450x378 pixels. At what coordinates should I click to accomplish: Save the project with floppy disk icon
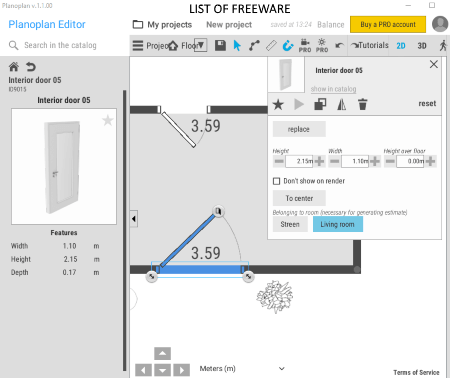pos(220,45)
